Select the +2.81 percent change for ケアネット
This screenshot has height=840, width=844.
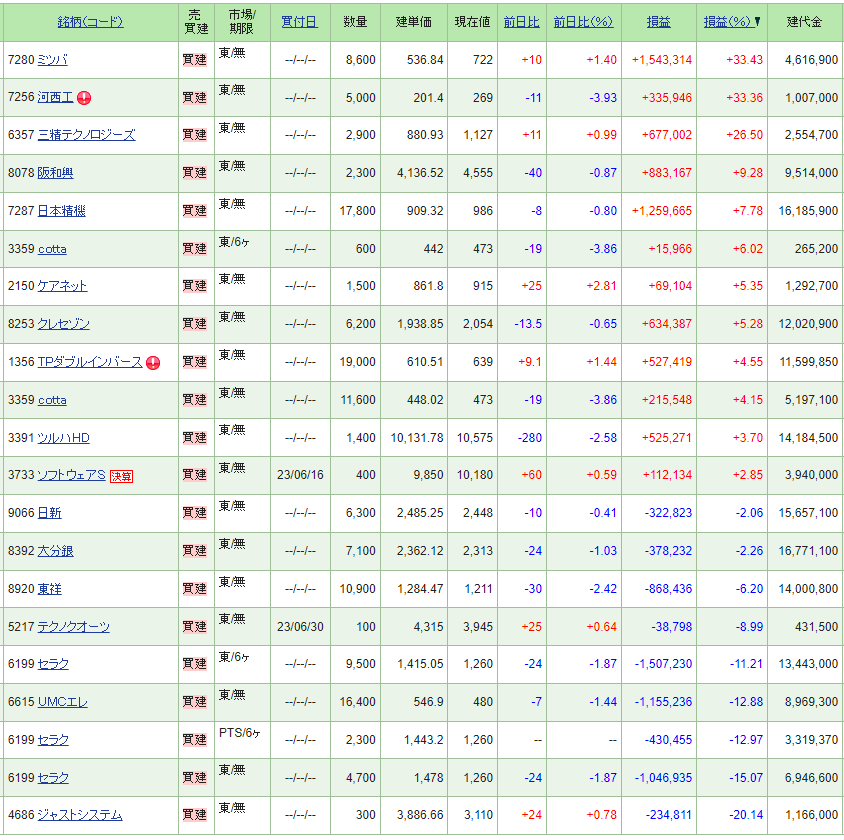coord(601,286)
